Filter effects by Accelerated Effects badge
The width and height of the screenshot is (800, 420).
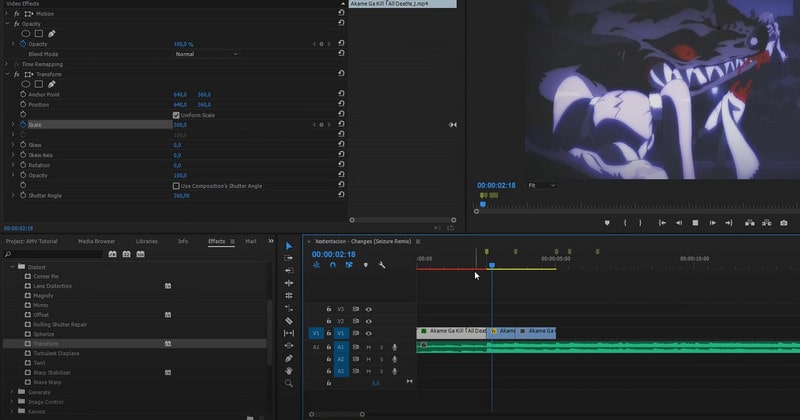112,254
